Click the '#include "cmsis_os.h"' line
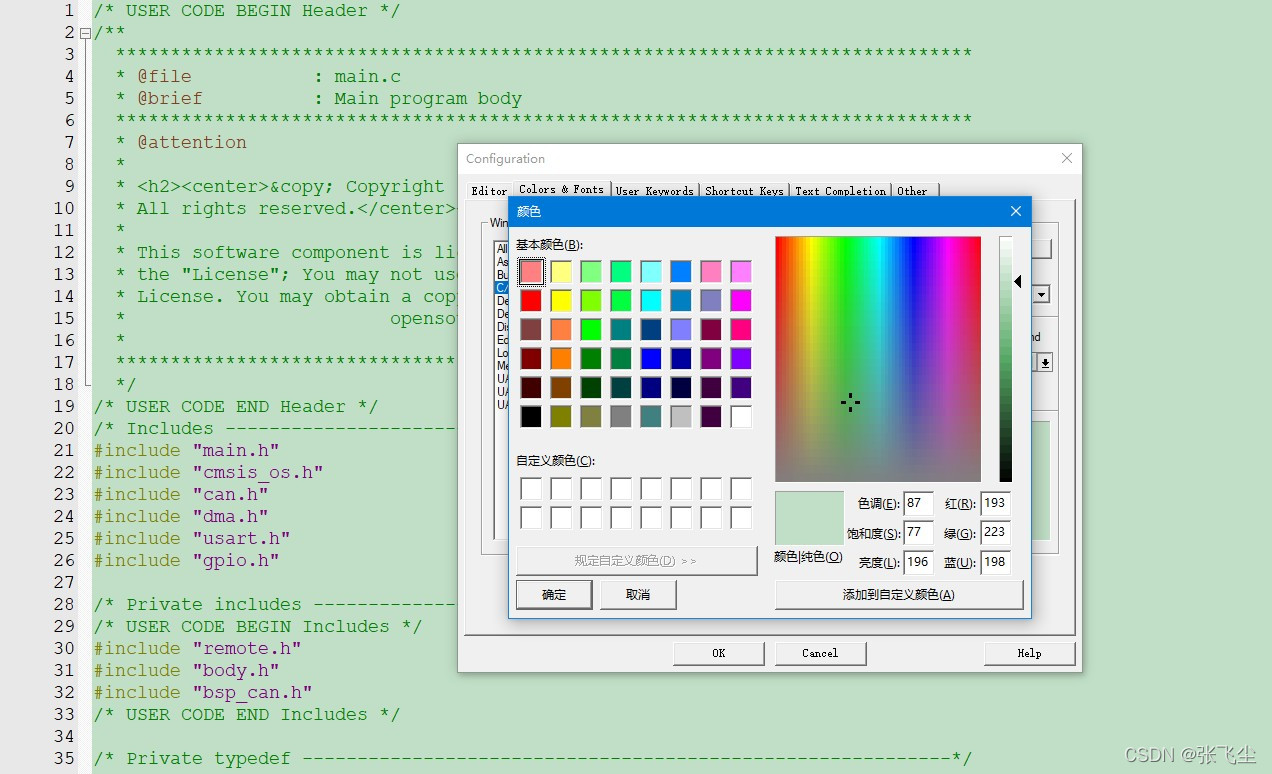1272x774 pixels. click(x=208, y=473)
